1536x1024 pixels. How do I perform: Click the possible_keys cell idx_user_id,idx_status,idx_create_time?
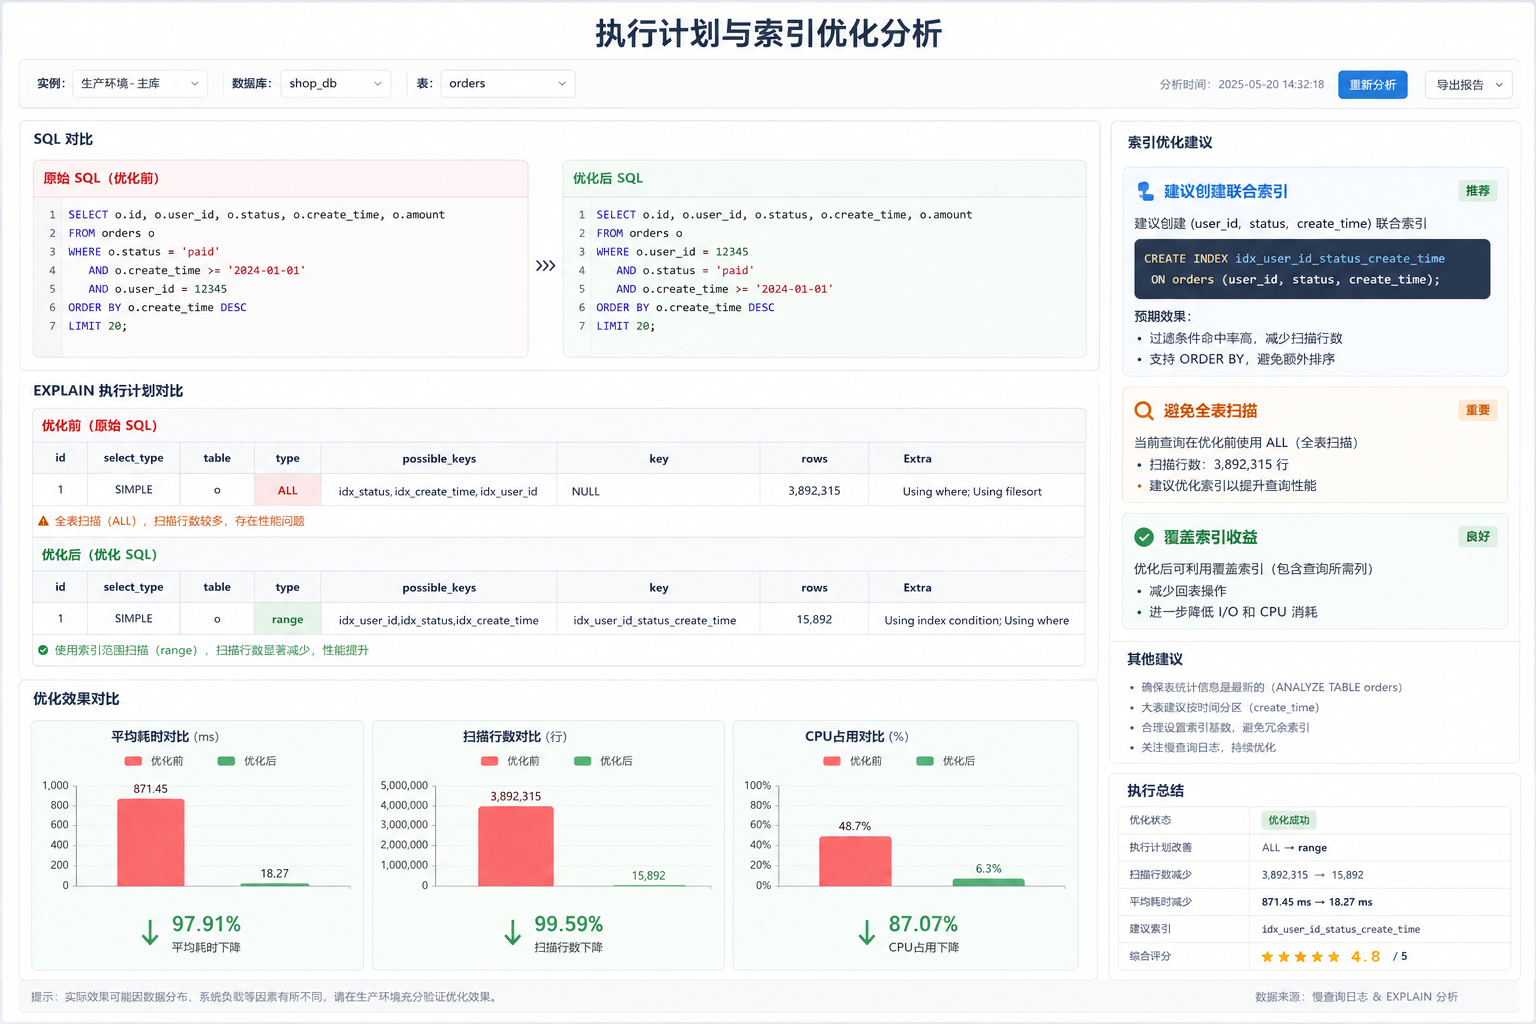pyautogui.click(x=438, y=620)
